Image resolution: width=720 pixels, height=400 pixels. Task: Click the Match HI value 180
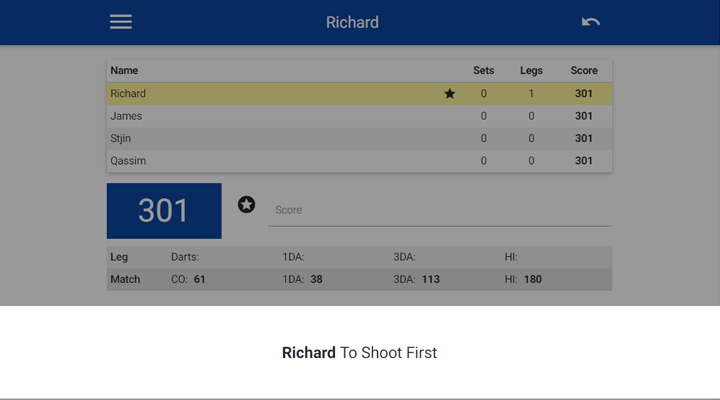pyautogui.click(x=533, y=279)
